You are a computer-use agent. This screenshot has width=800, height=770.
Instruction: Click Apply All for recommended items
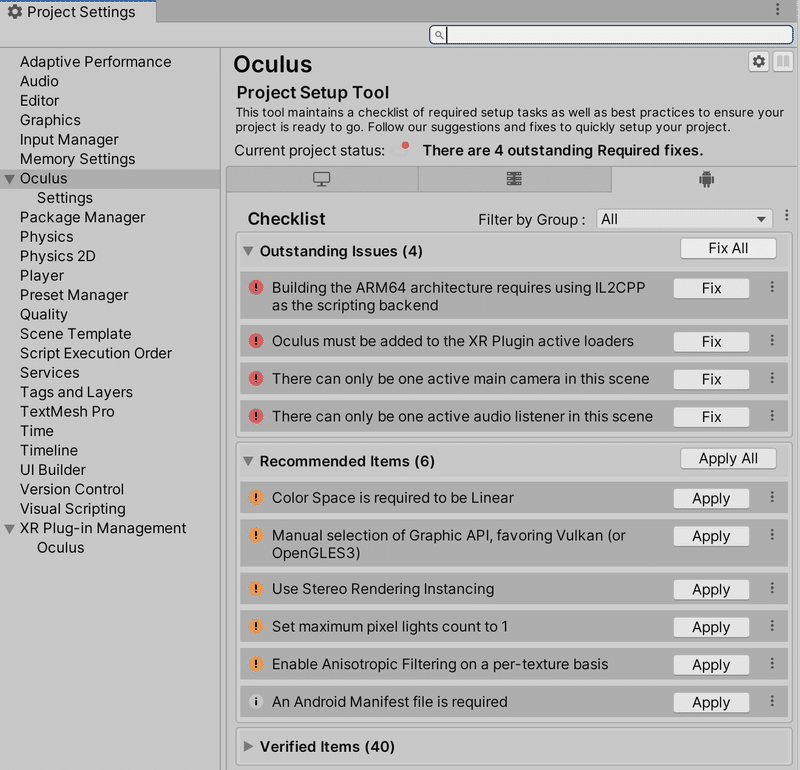(728, 459)
